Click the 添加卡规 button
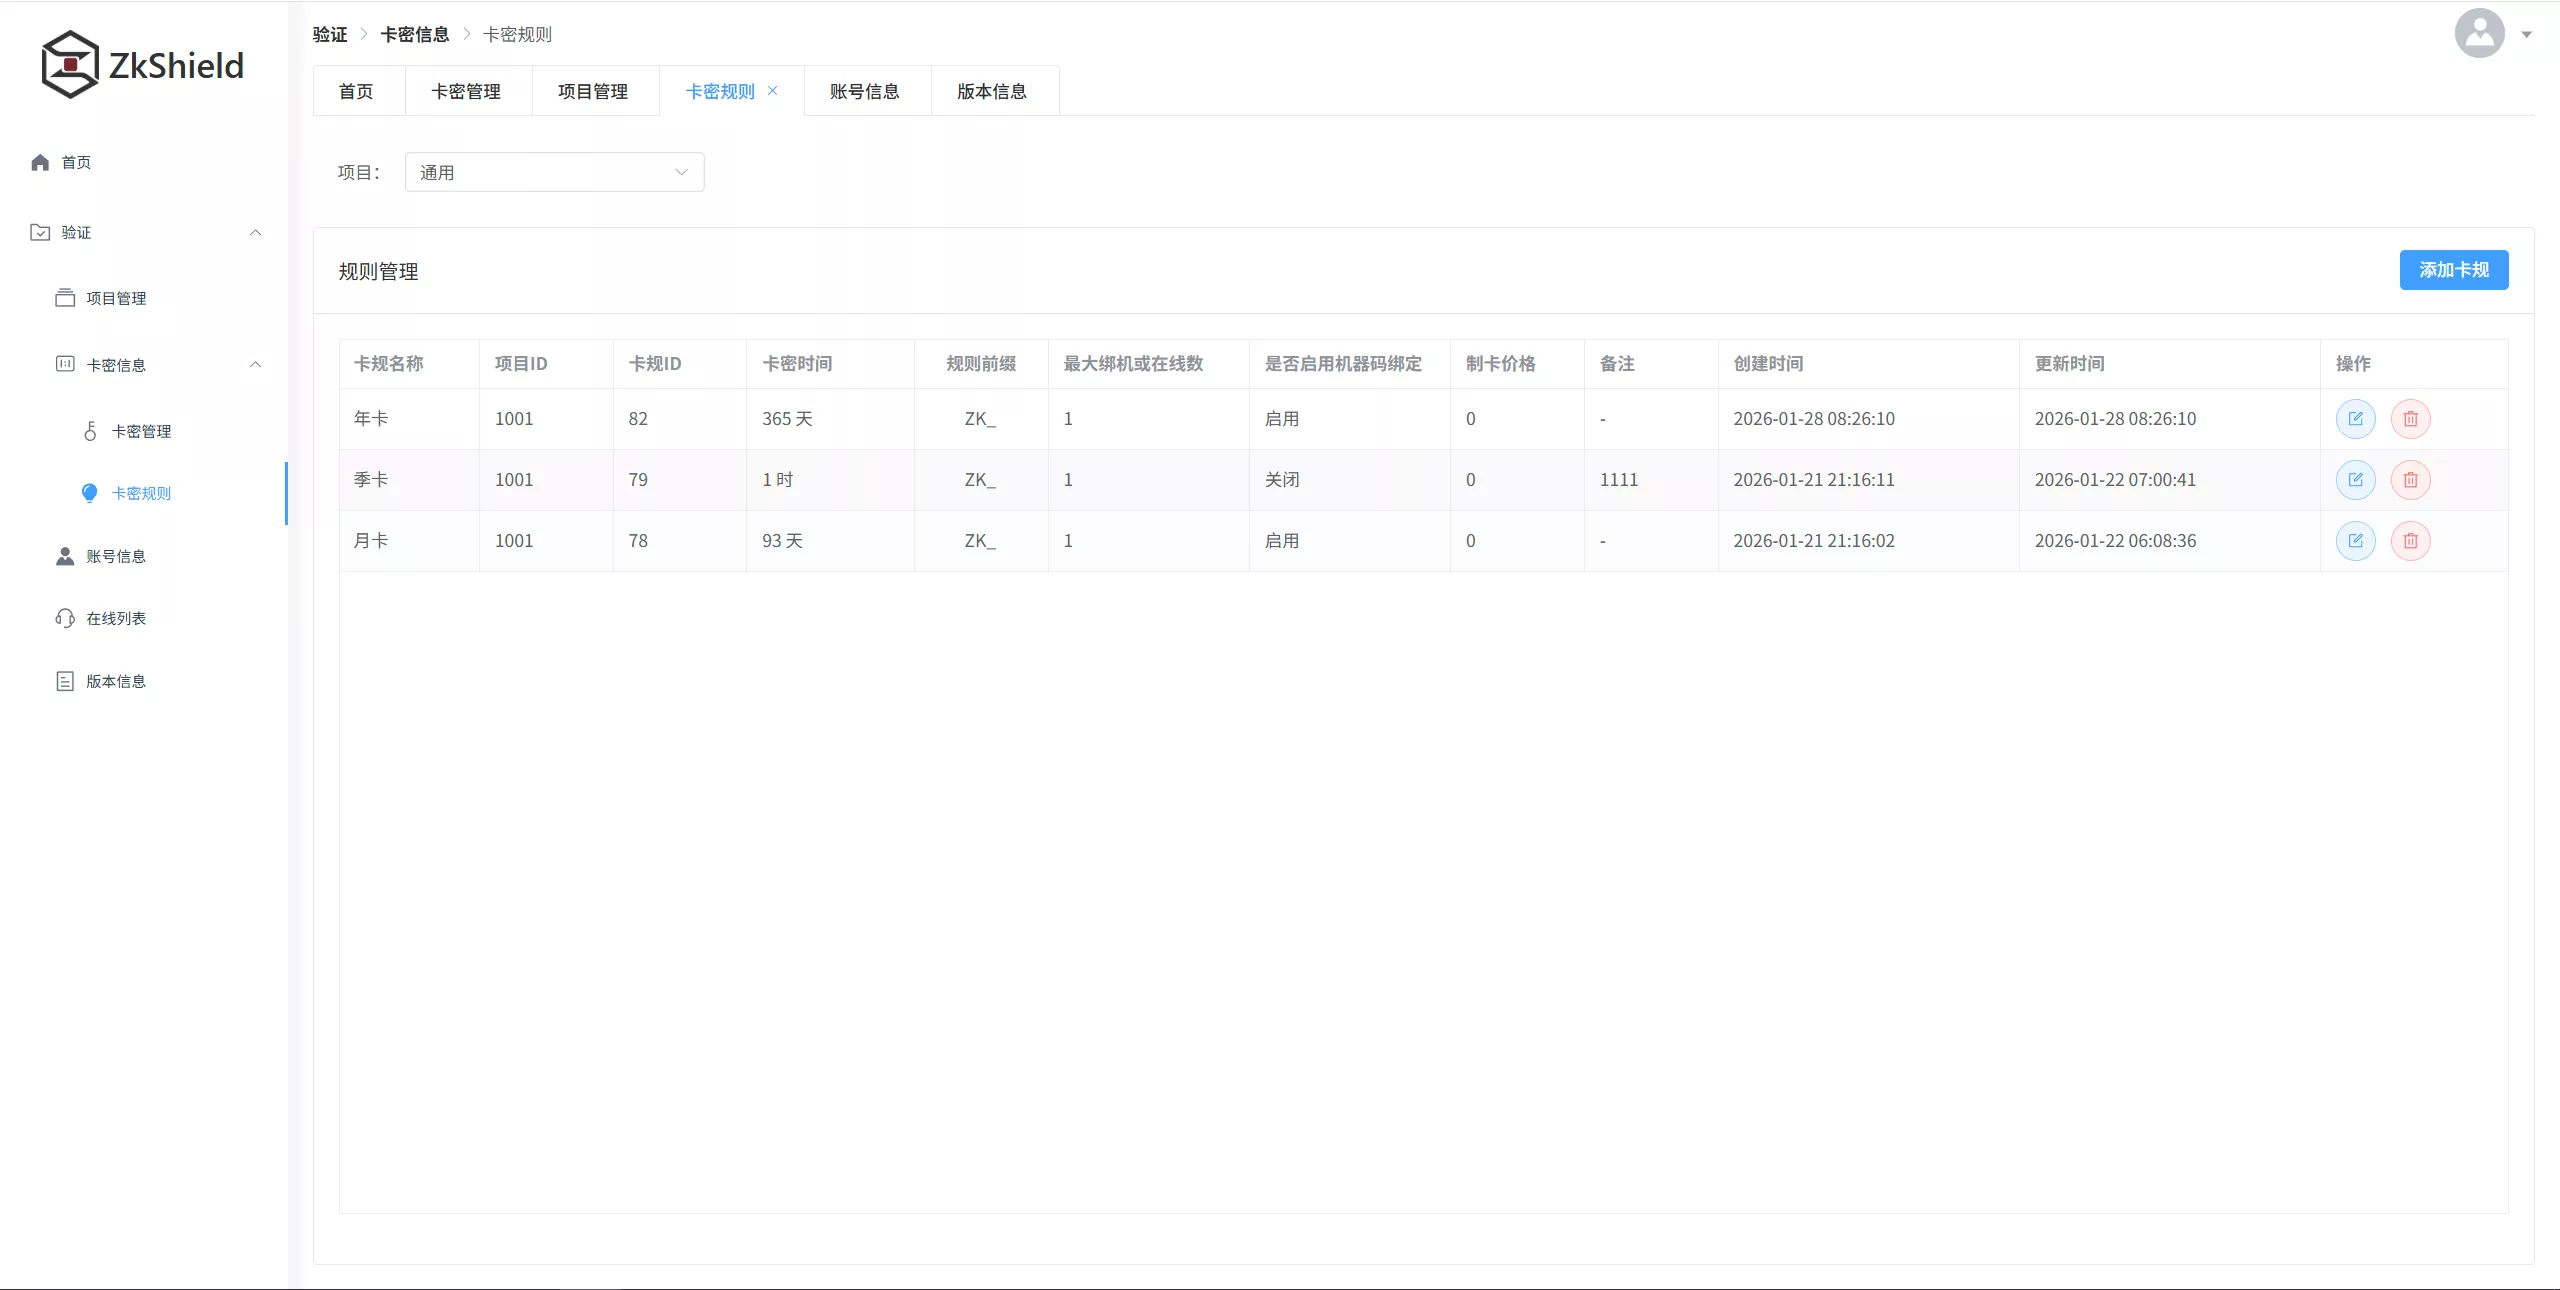The height and width of the screenshot is (1290, 2560). [2453, 270]
